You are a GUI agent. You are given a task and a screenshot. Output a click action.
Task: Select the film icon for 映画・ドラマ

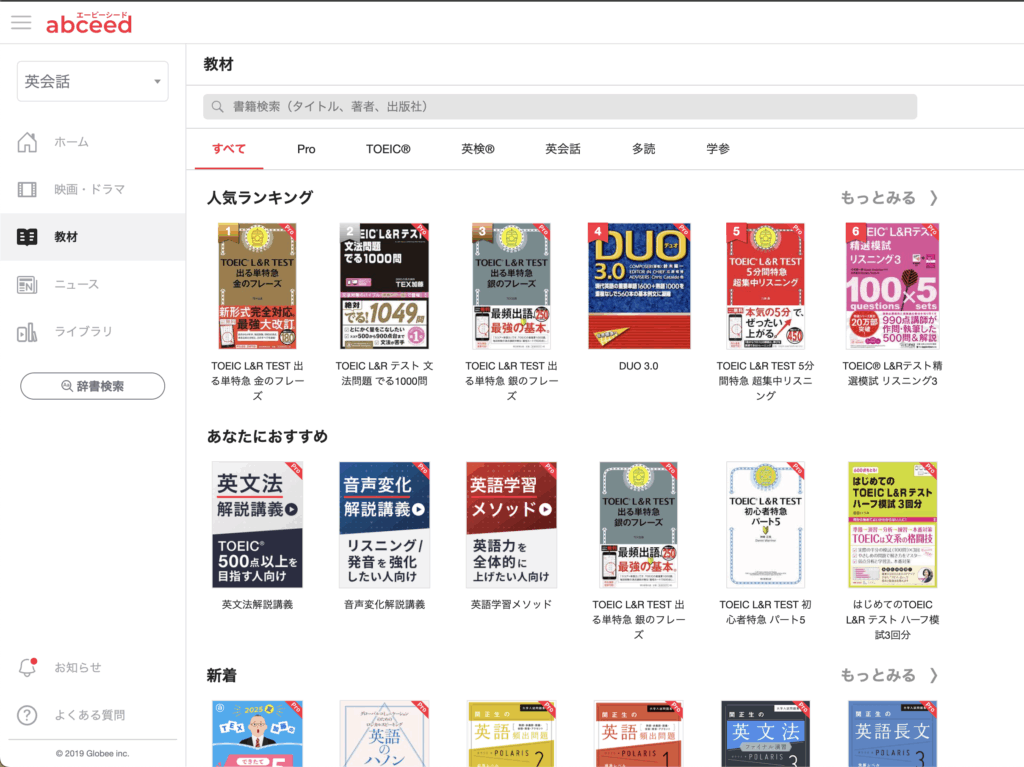tap(27, 189)
